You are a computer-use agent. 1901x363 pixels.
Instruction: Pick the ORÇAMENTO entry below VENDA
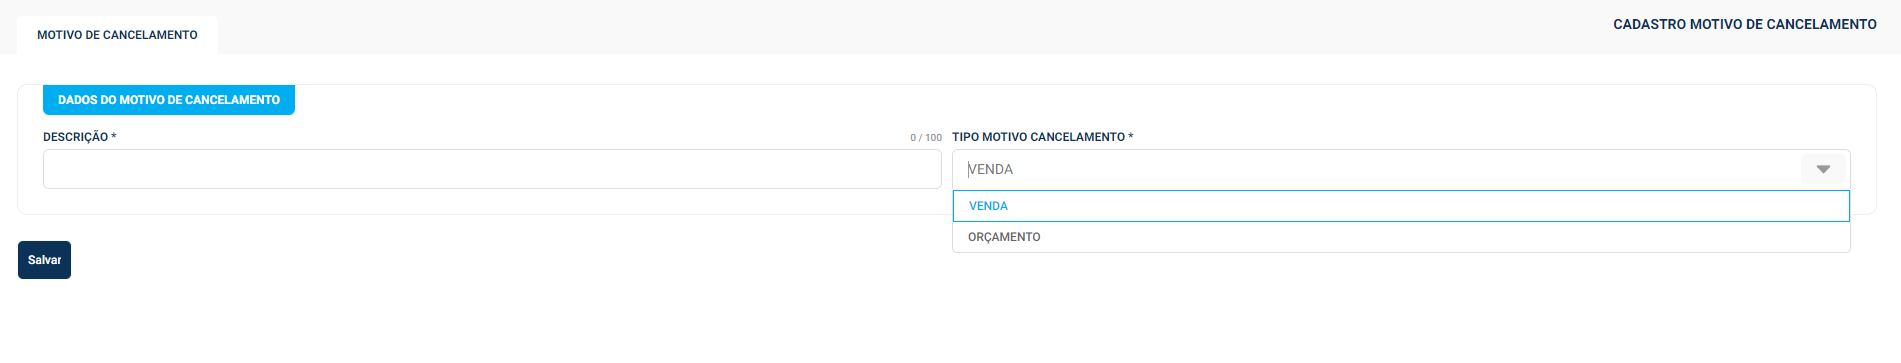1401,237
